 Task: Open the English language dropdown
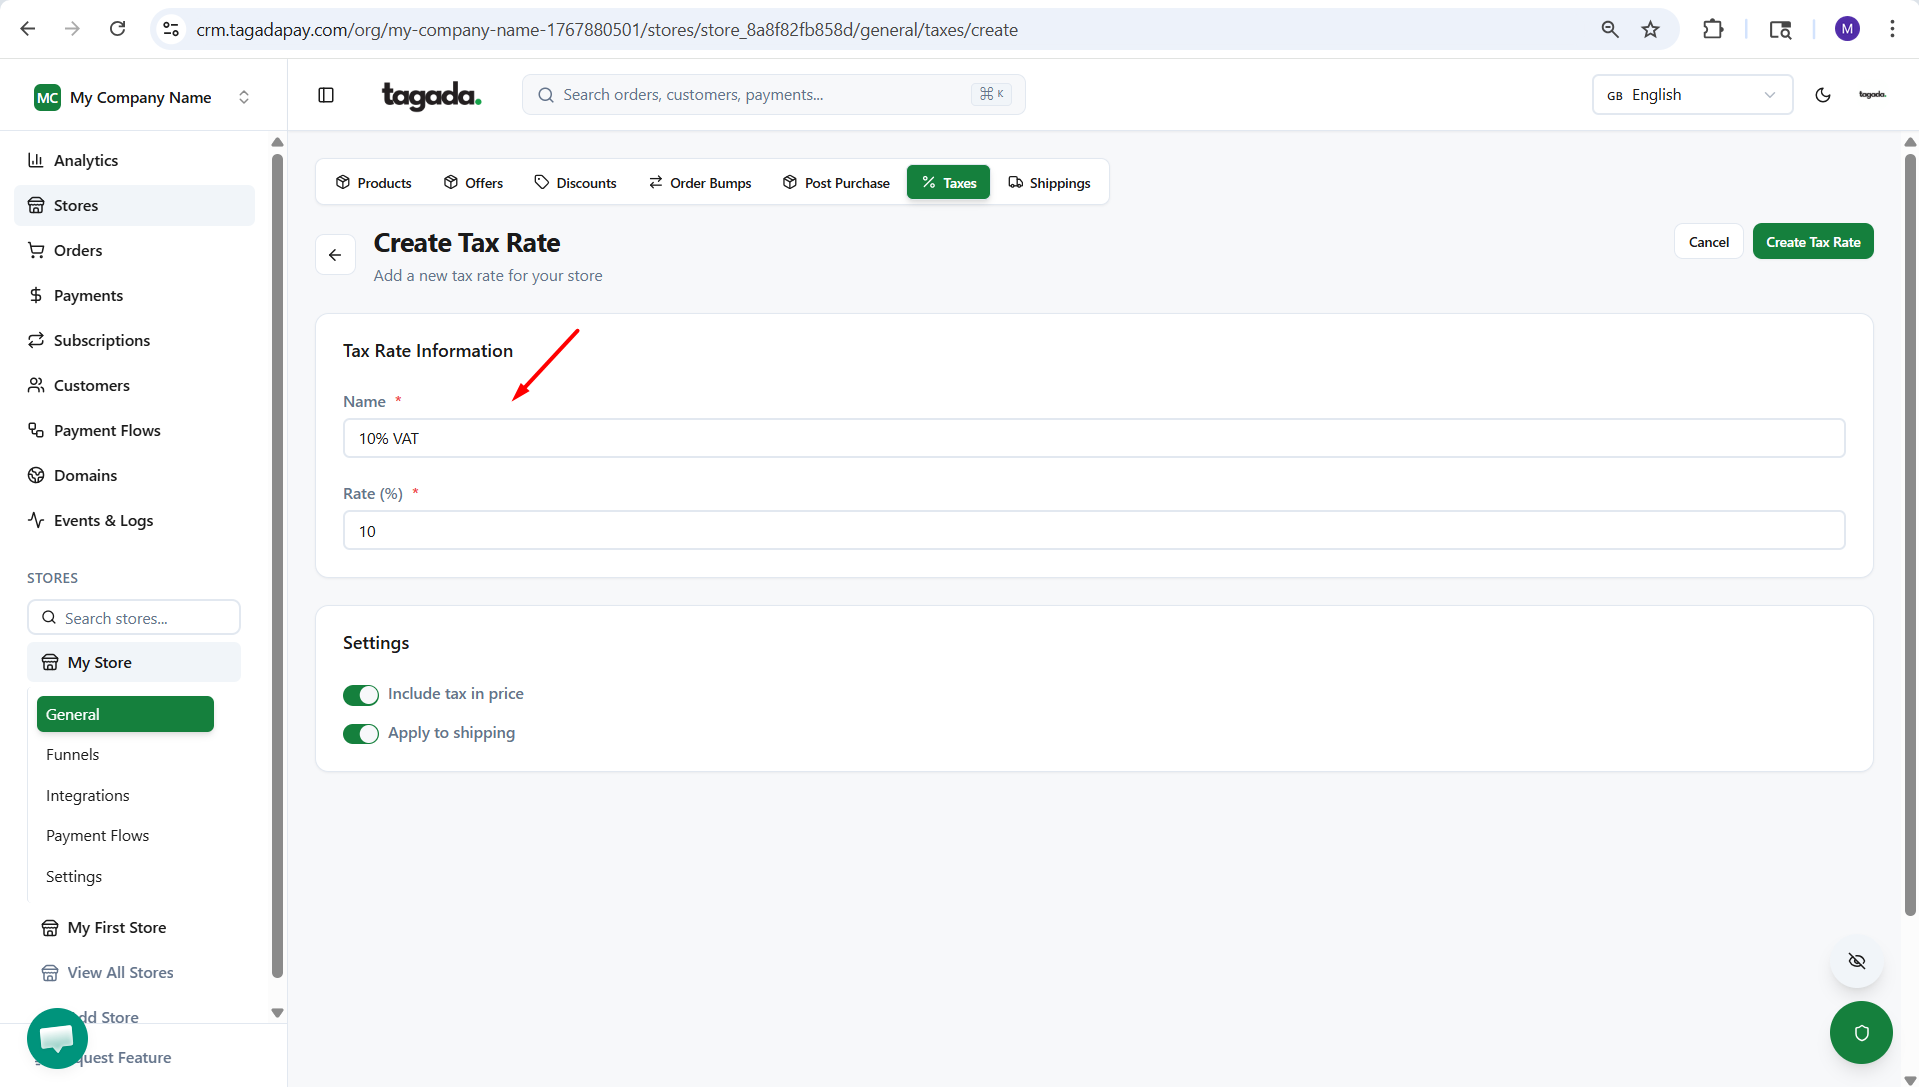pyautogui.click(x=1691, y=95)
